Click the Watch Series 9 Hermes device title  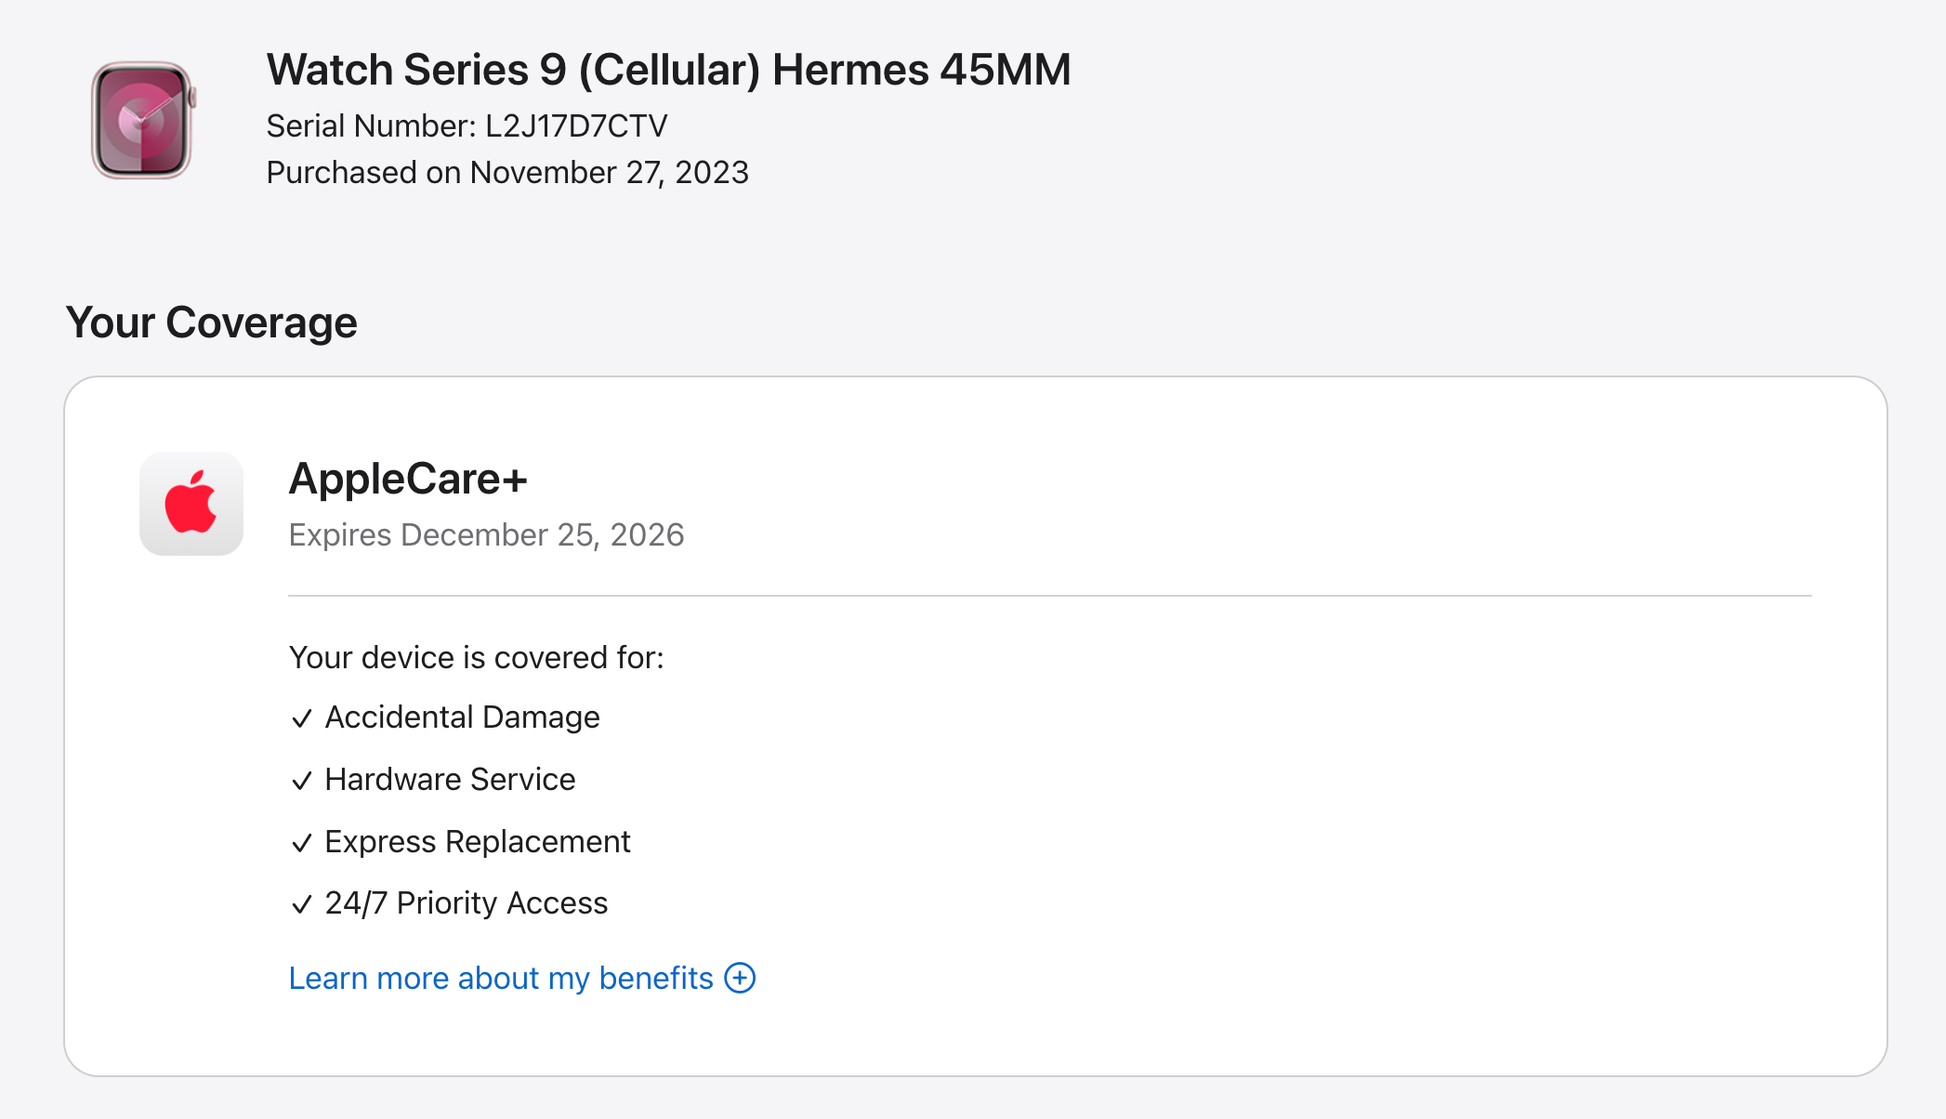point(668,70)
